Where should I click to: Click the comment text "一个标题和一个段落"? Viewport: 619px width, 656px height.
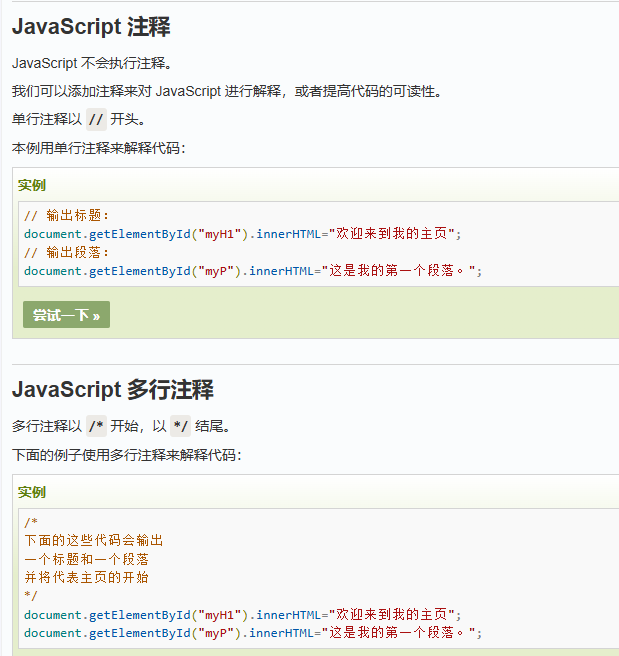pyautogui.click(x=87, y=559)
